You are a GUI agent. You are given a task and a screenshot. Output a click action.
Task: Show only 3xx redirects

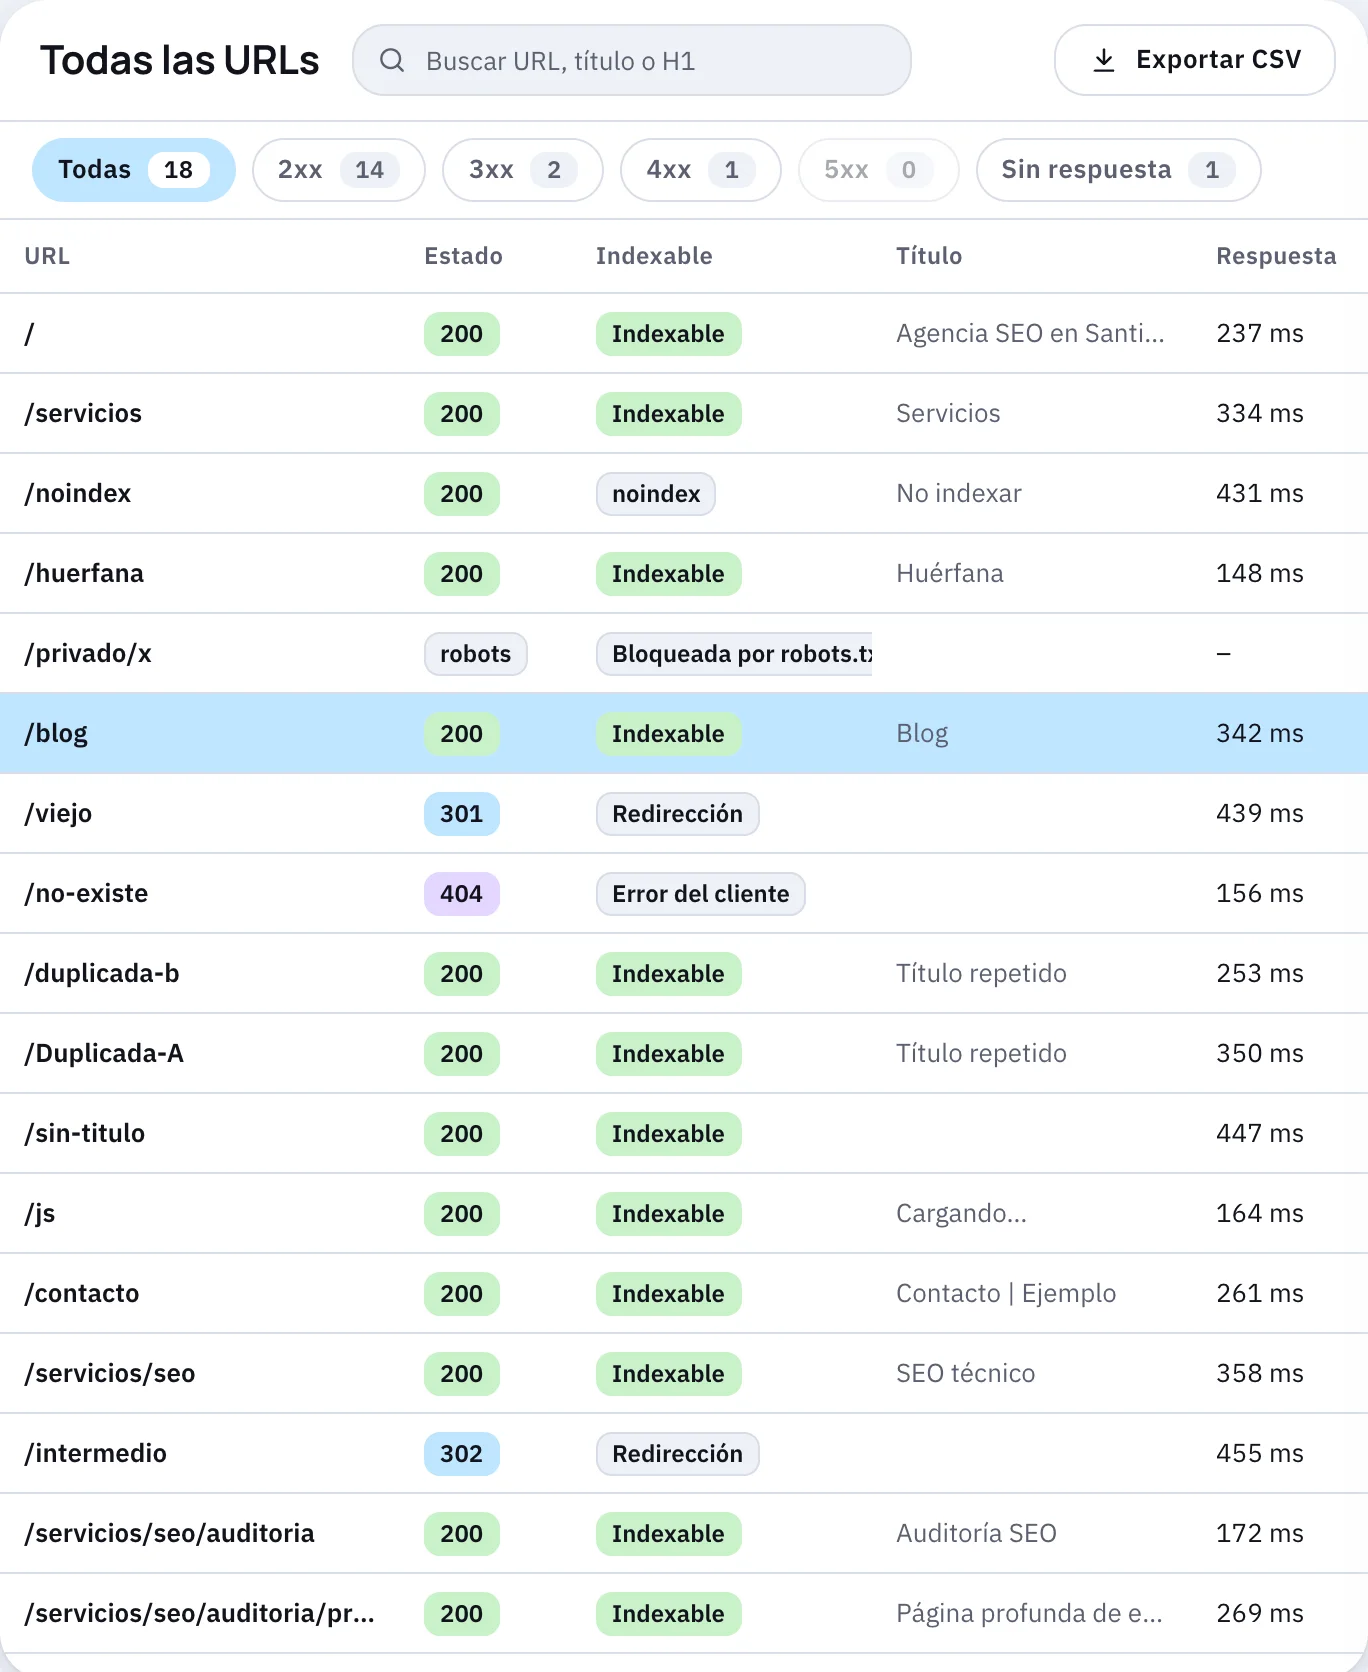point(523,170)
